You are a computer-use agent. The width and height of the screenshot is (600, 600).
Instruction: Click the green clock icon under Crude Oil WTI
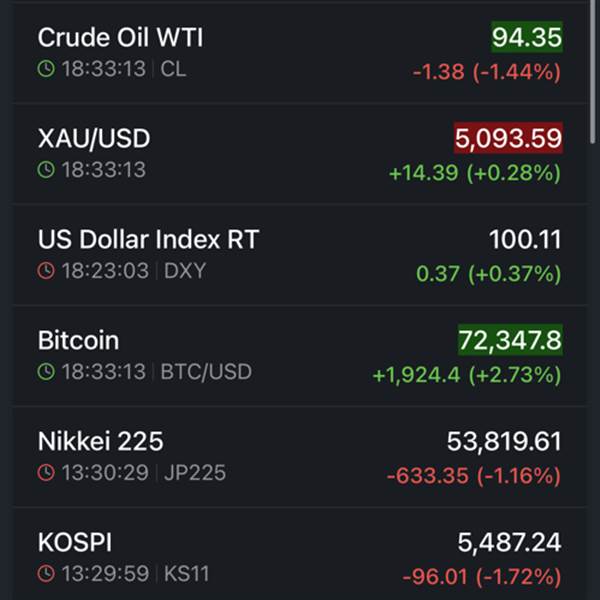point(46,70)
